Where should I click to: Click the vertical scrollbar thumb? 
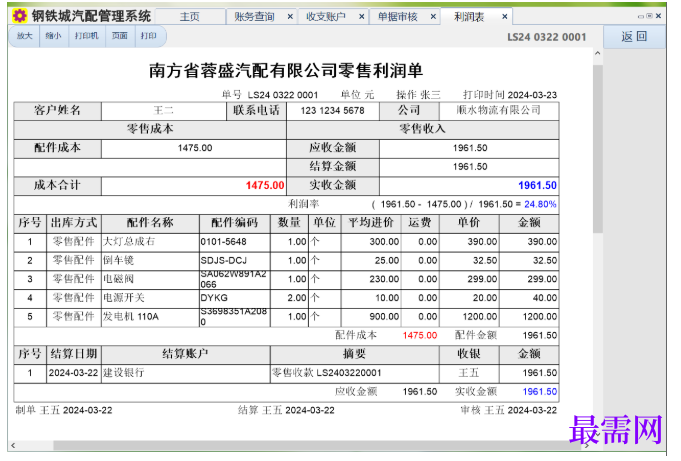click(x=598, y=149)
